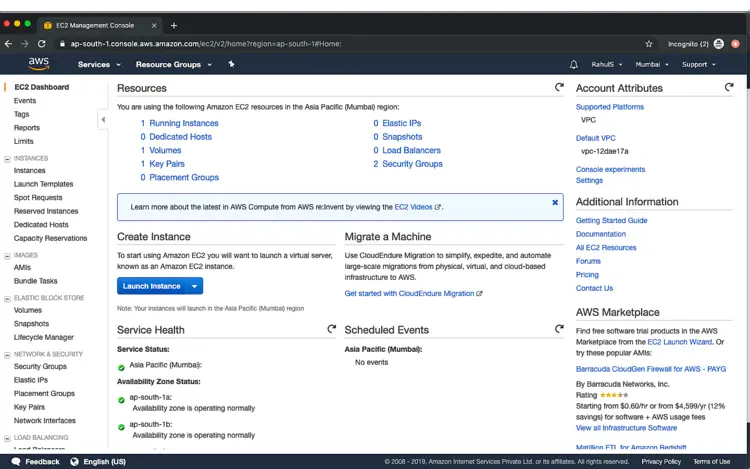Open the Mumbai region dropdown
This screenshot has width=750, height=469.
[652, 65]
